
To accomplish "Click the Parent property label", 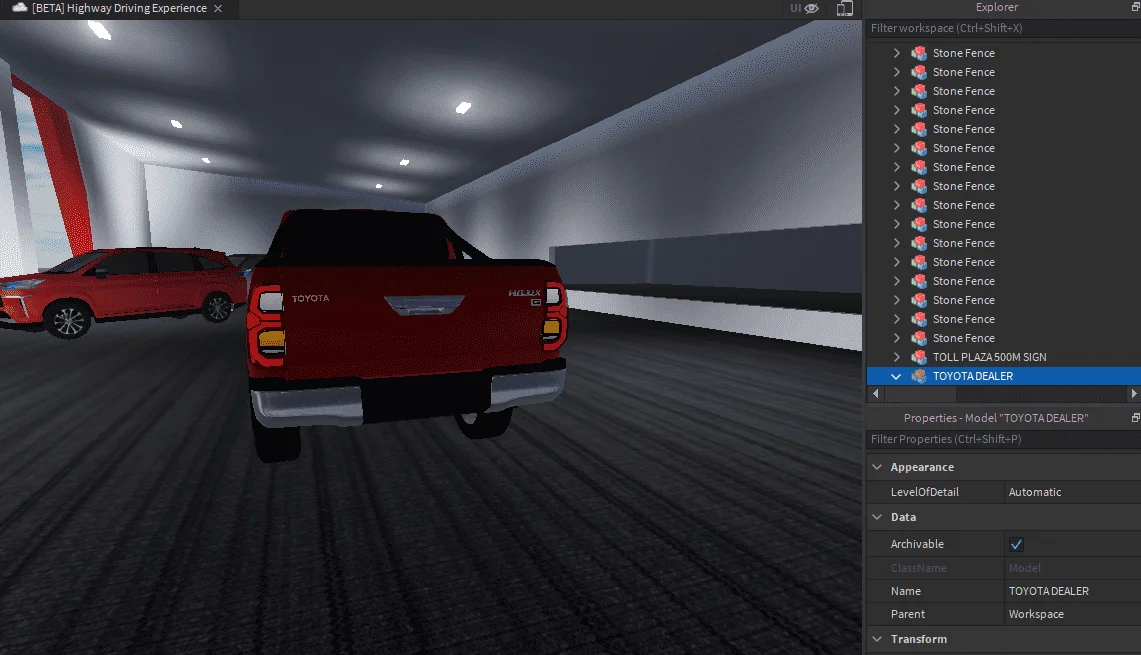I will point(907,614).
